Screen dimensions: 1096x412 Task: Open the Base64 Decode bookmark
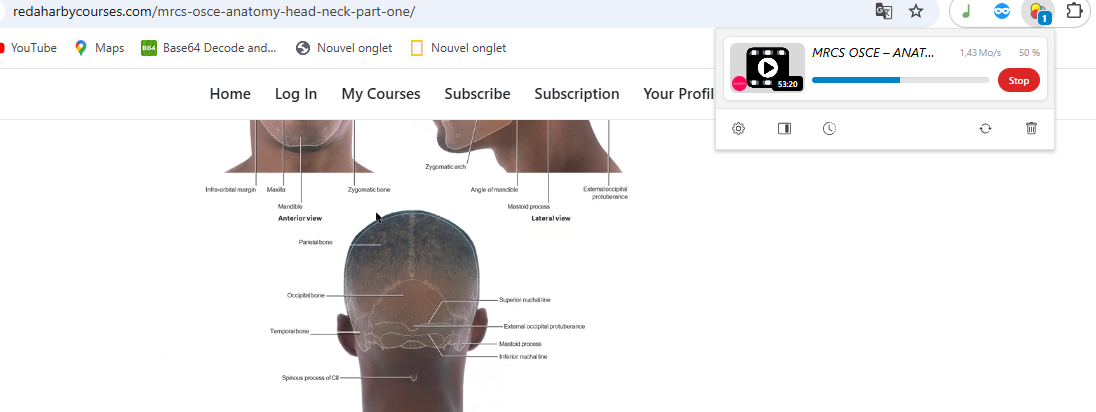point(209,48)
